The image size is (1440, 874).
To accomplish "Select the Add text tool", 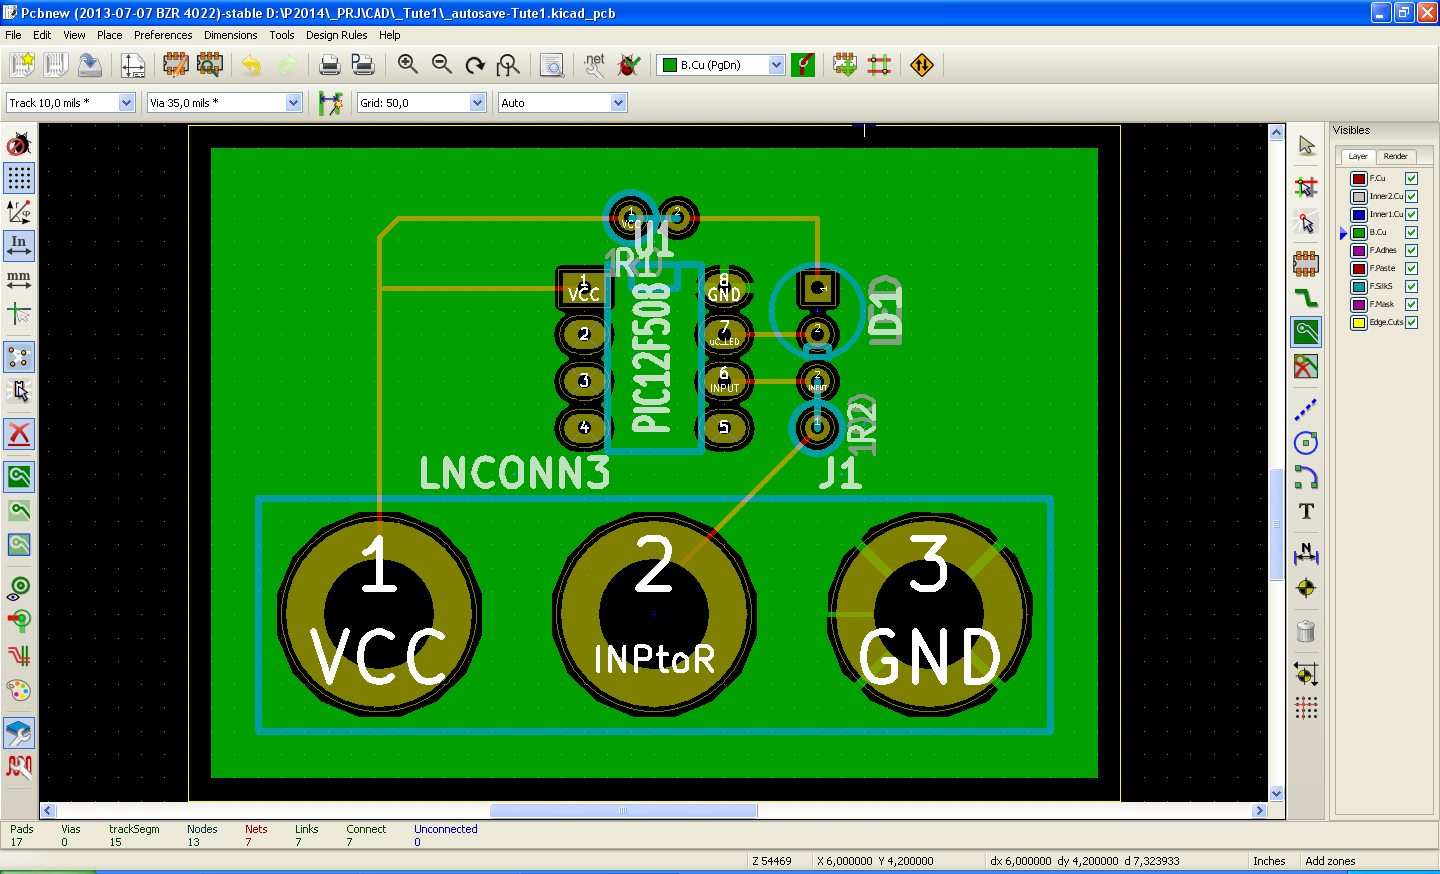I will point(1306,511).
